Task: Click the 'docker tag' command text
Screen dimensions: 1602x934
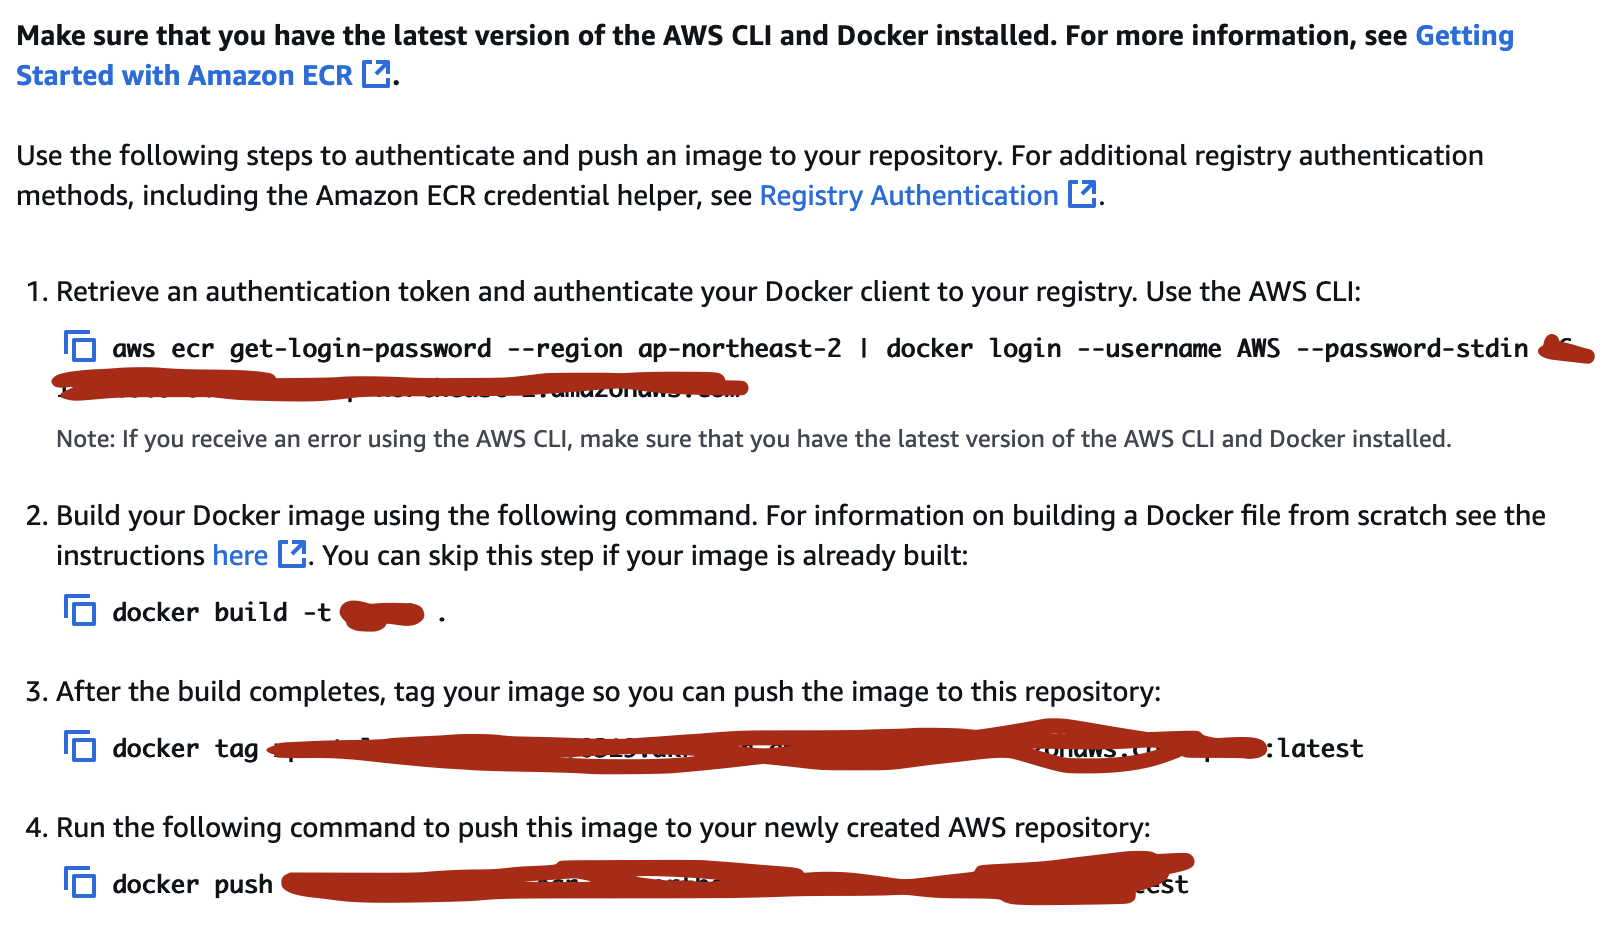Action: point(185,748)
